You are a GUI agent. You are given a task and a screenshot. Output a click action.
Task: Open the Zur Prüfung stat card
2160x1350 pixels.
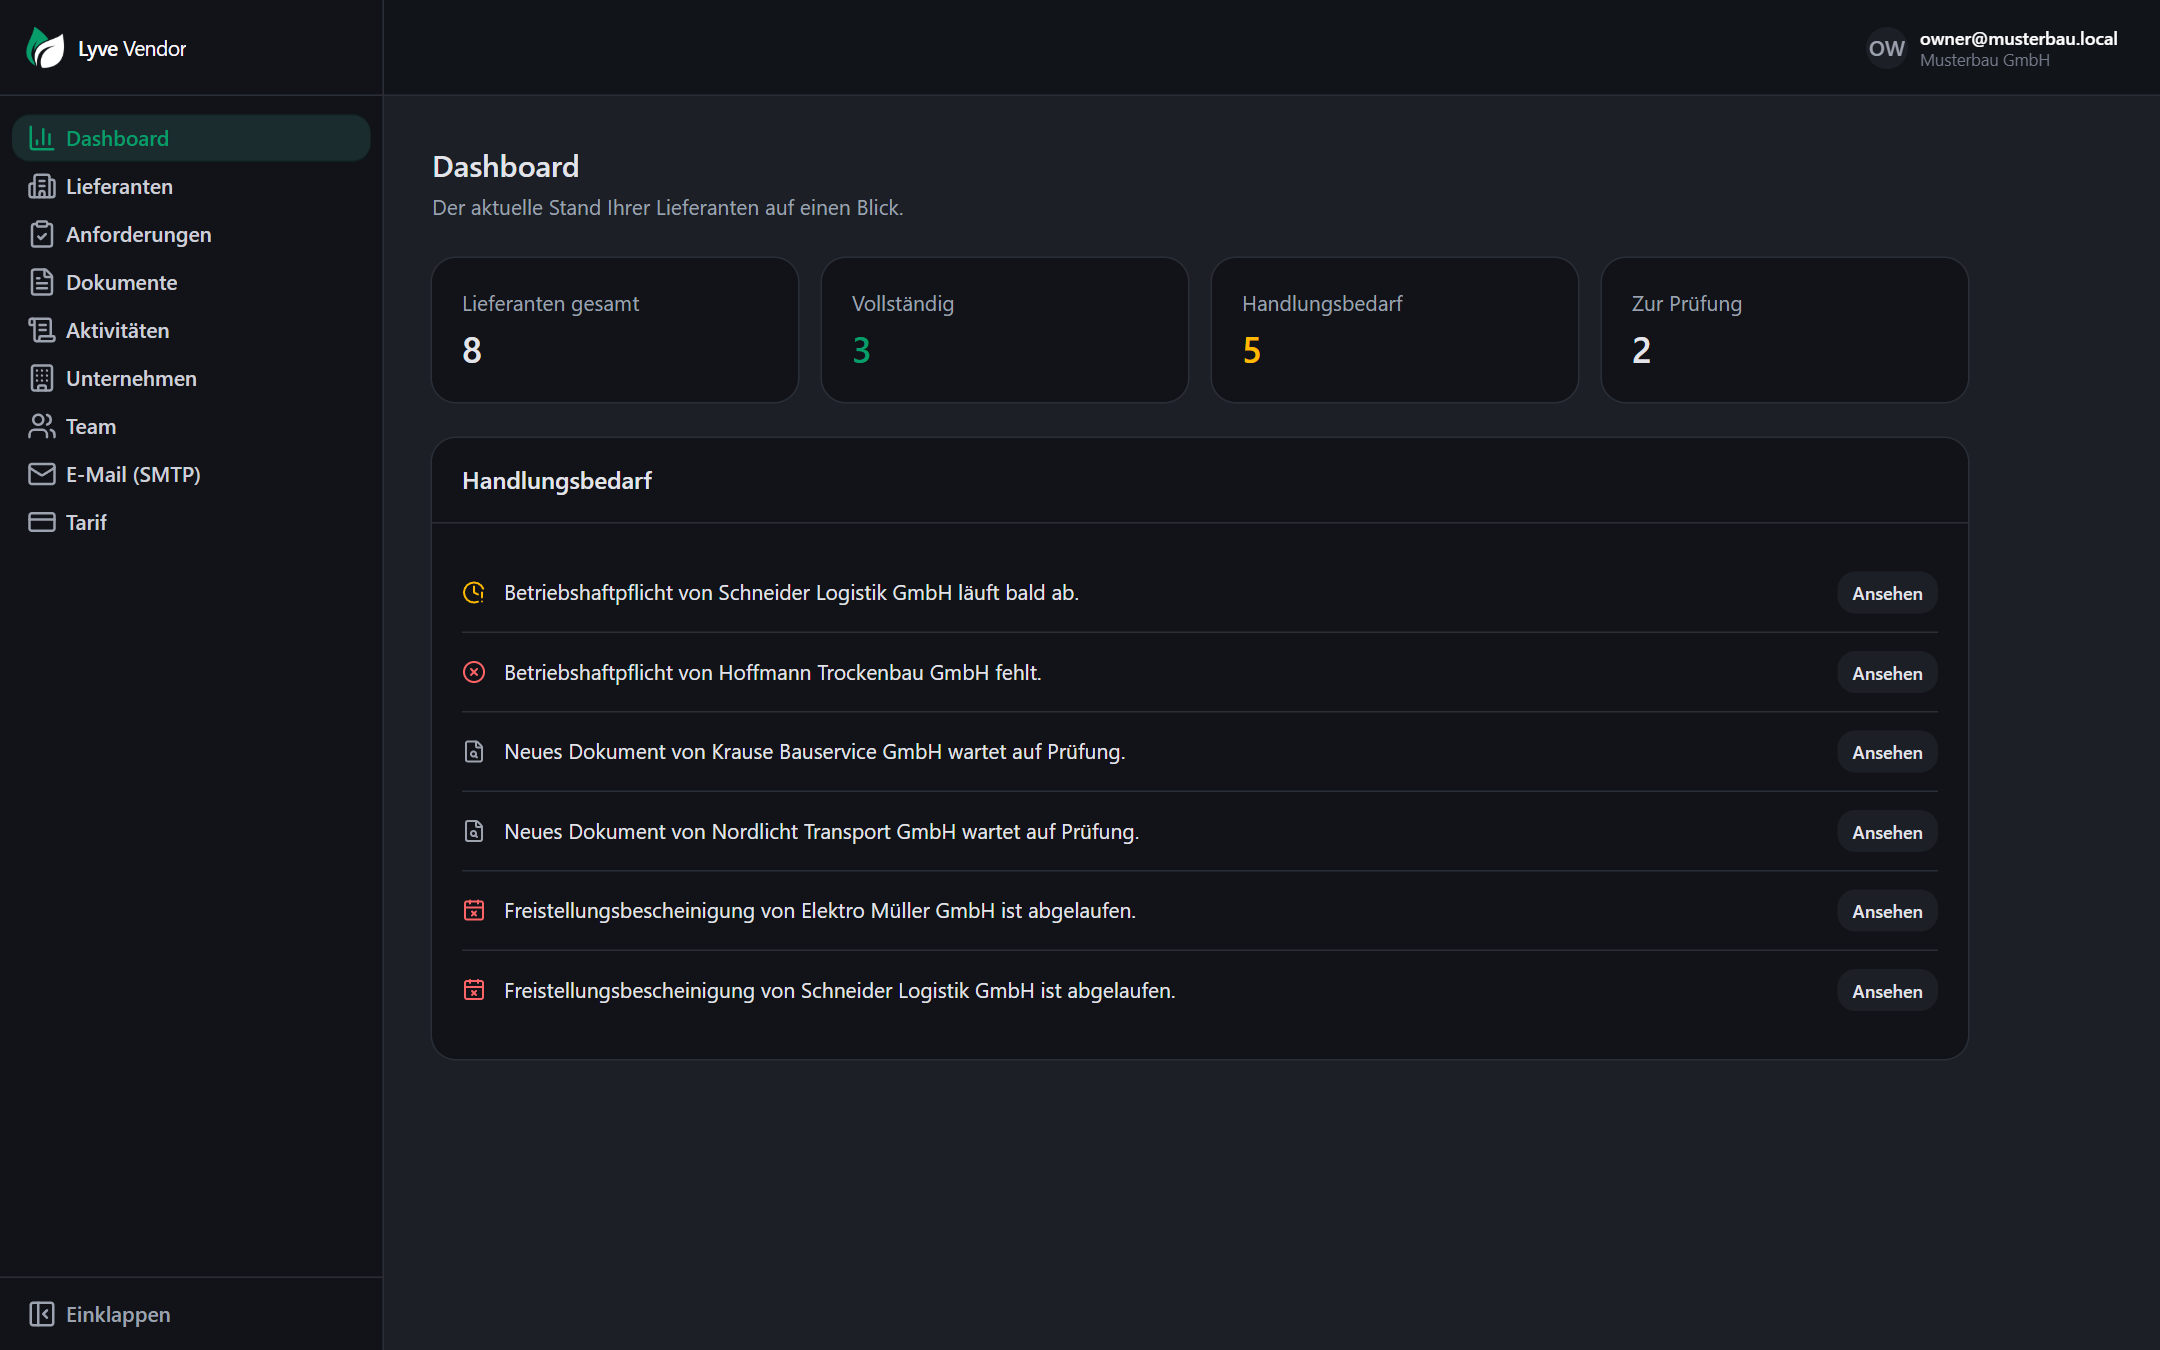[x=1785, y=330]
